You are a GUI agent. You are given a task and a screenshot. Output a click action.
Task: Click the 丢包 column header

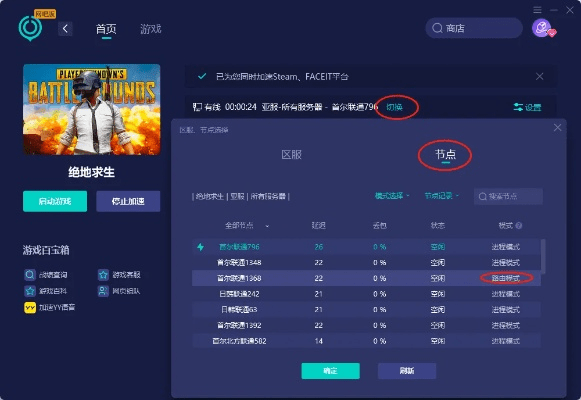click(x=379, y=225)
